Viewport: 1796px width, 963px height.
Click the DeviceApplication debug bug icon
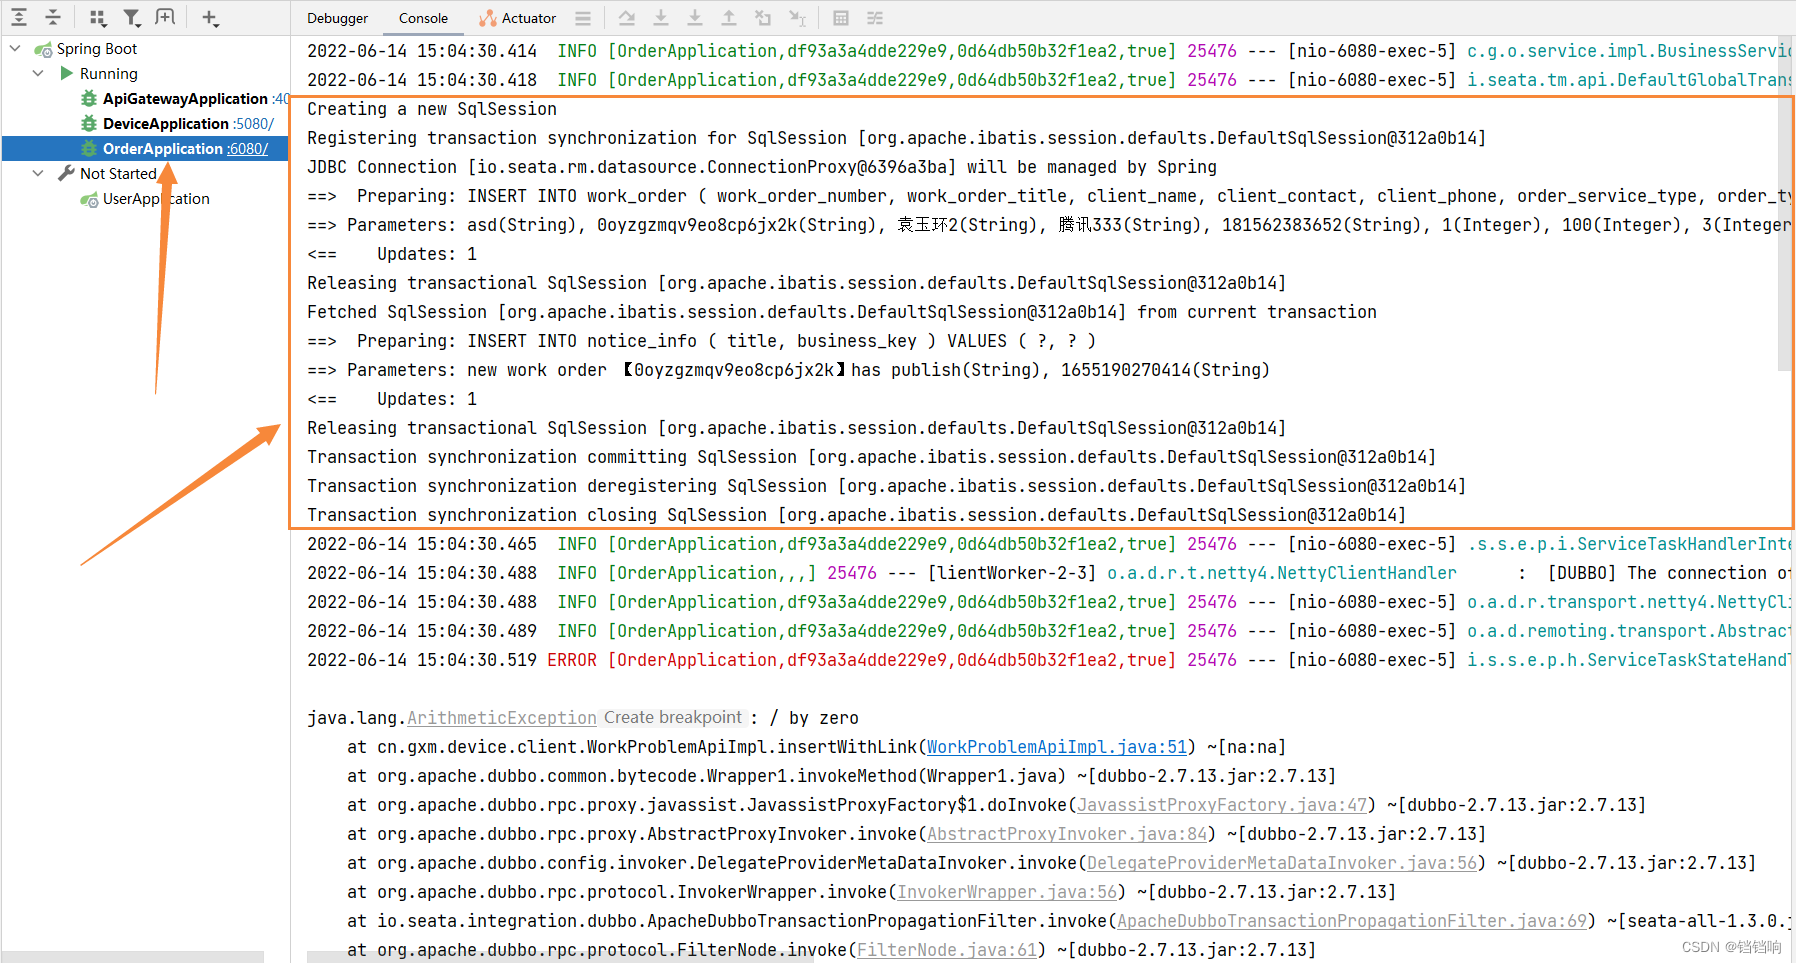[x=89, y=123]
